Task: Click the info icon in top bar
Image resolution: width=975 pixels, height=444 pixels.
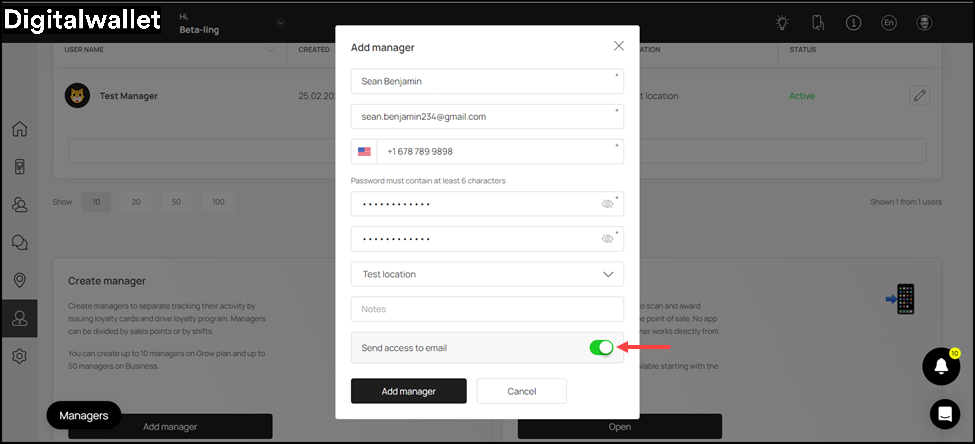Action: coord(853,23)
